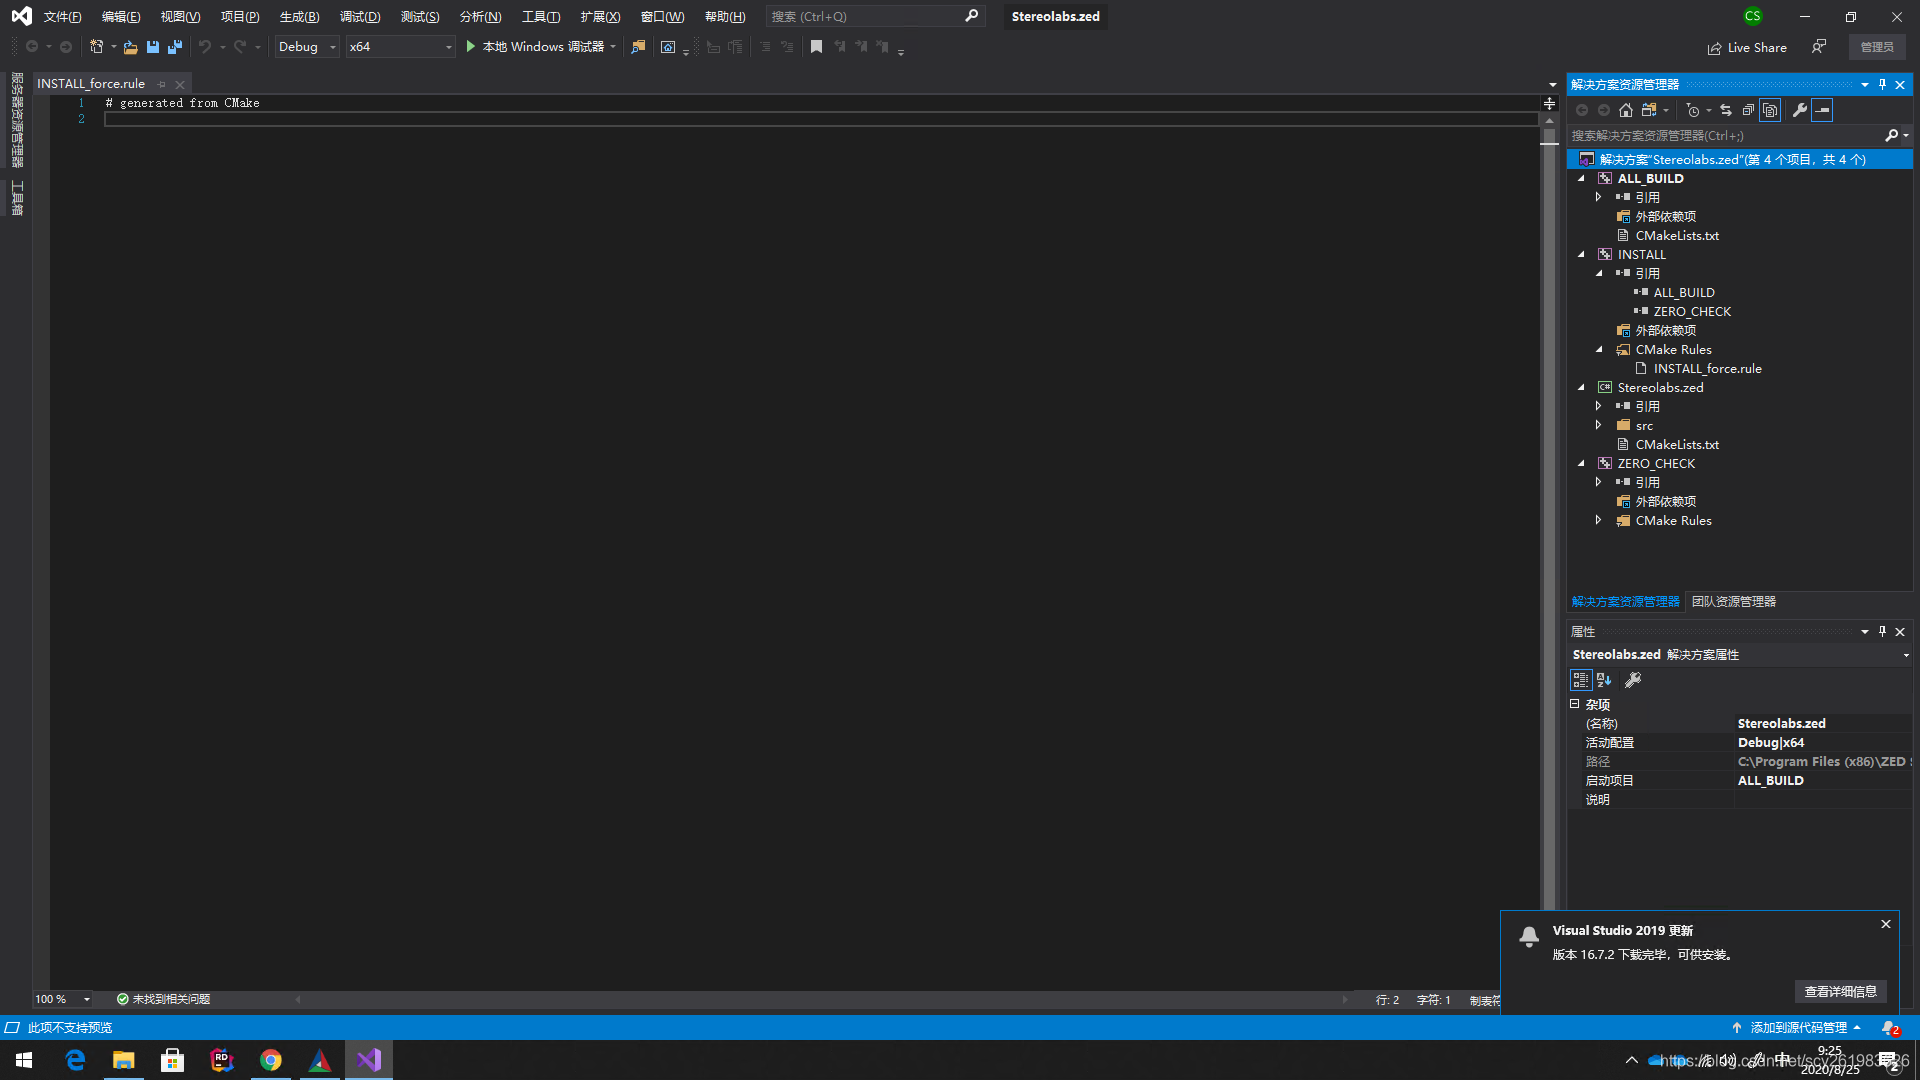Collapse the ALL_BUILD project node

pos(1581,178)
